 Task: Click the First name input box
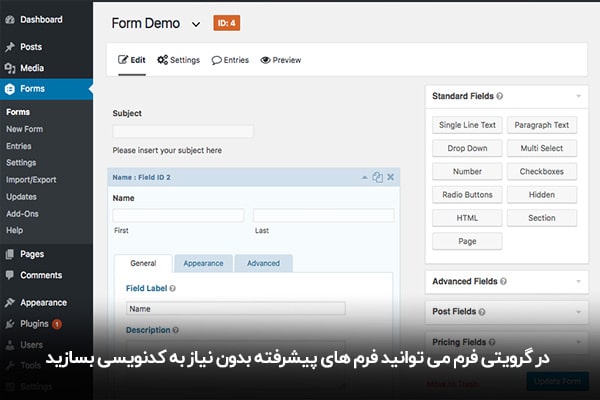click(178, 215)
